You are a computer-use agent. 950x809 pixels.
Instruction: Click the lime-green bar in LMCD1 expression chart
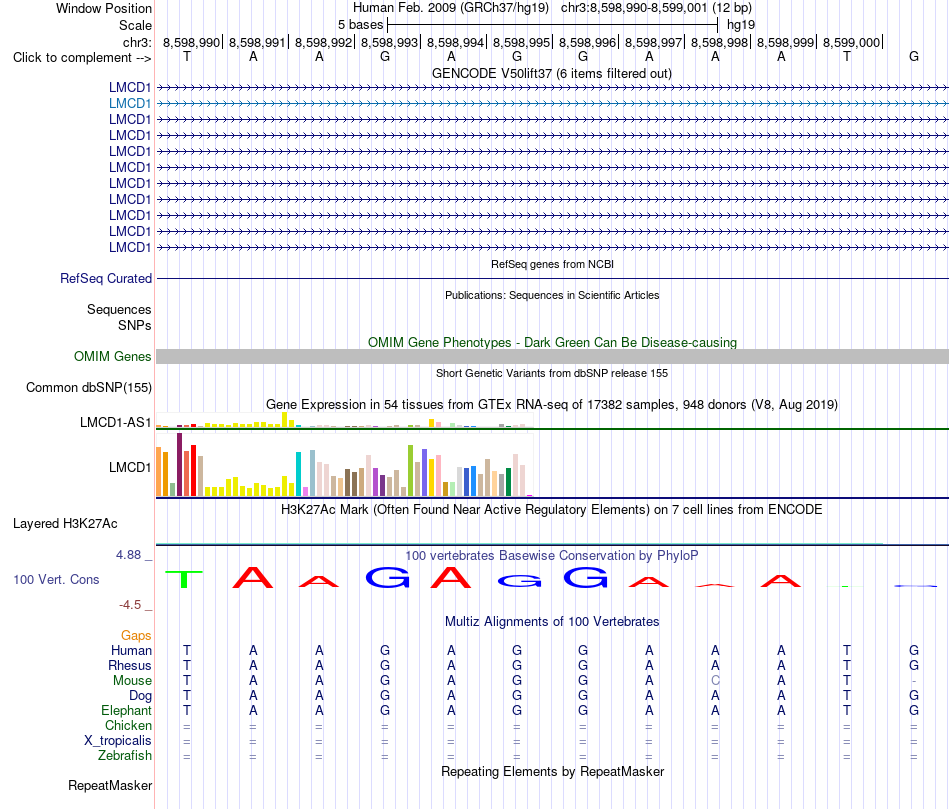pos(410,471)
